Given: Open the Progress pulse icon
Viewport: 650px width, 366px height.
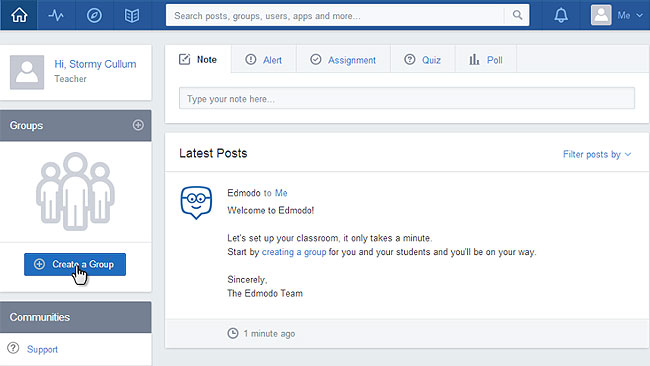Looking at the screenshot, I should click(56, 16).
